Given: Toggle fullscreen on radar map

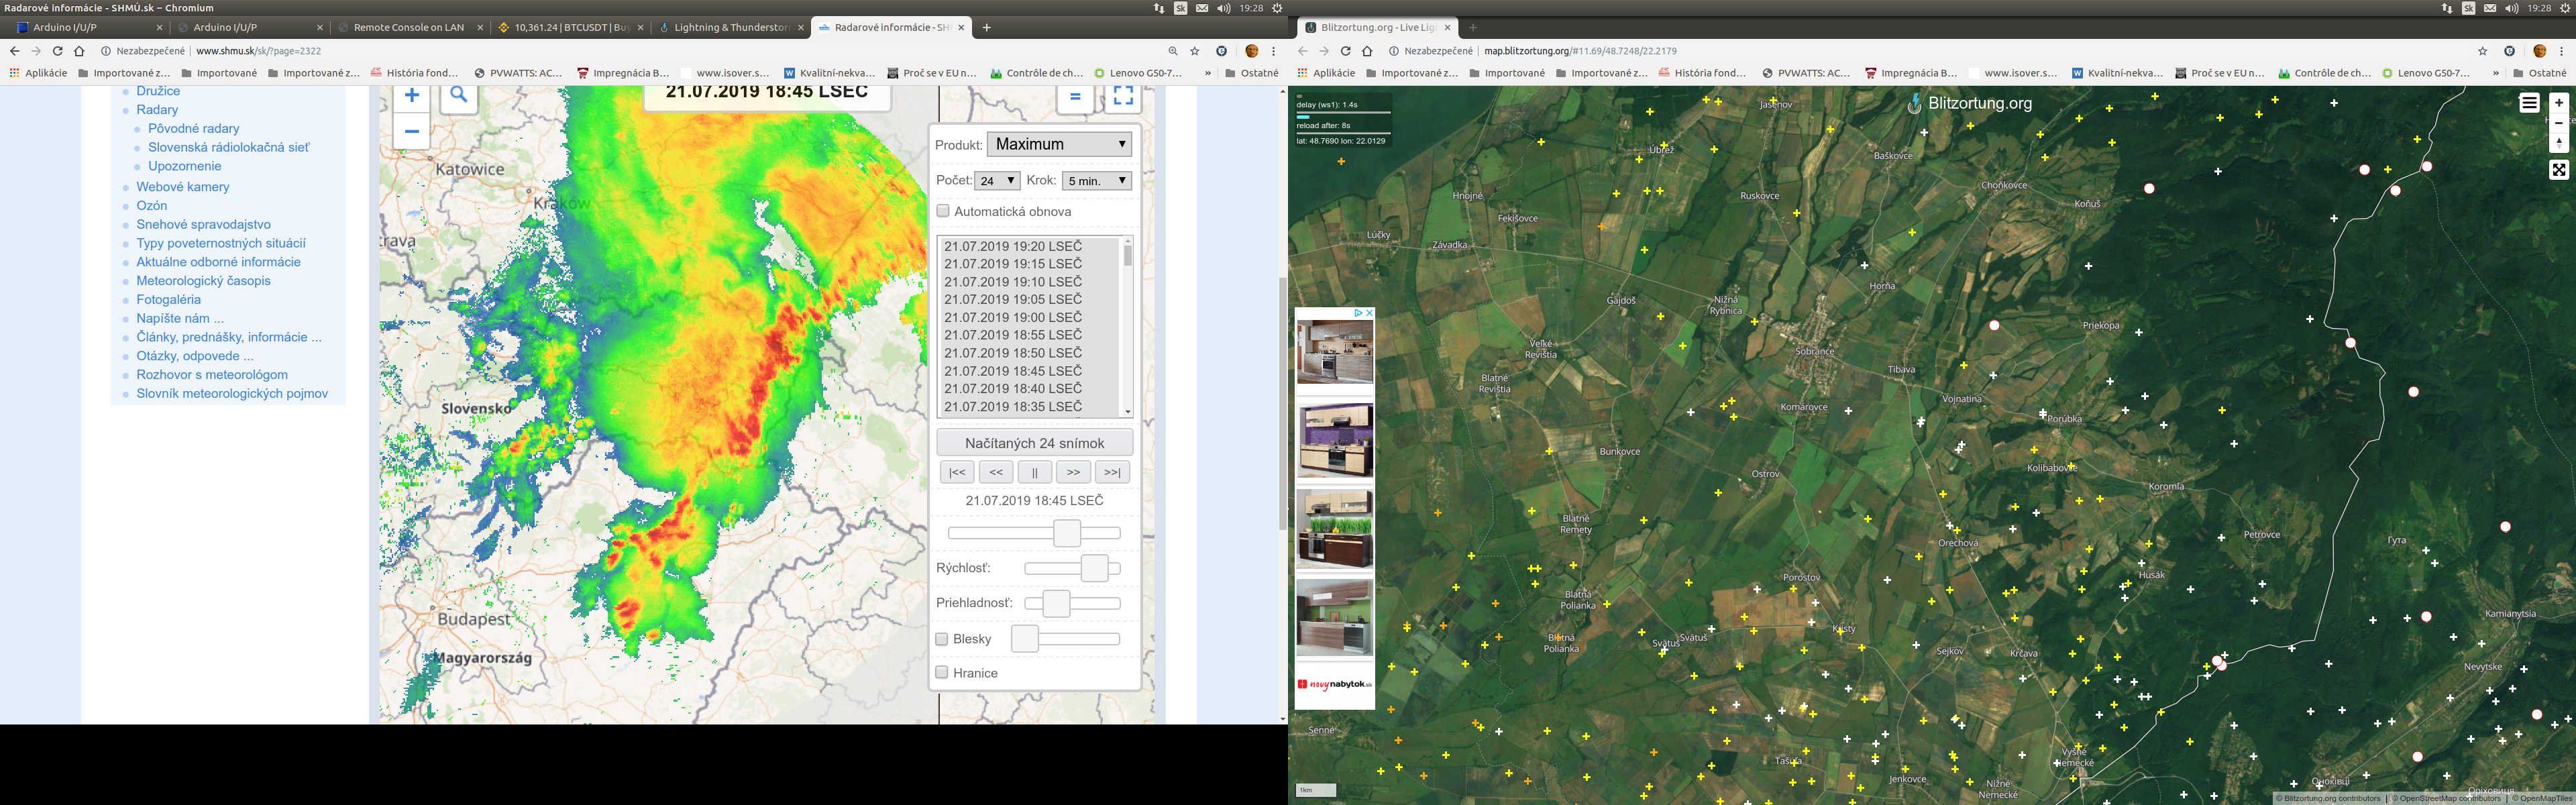Looking at the screenshot, I should (1123, 96).
